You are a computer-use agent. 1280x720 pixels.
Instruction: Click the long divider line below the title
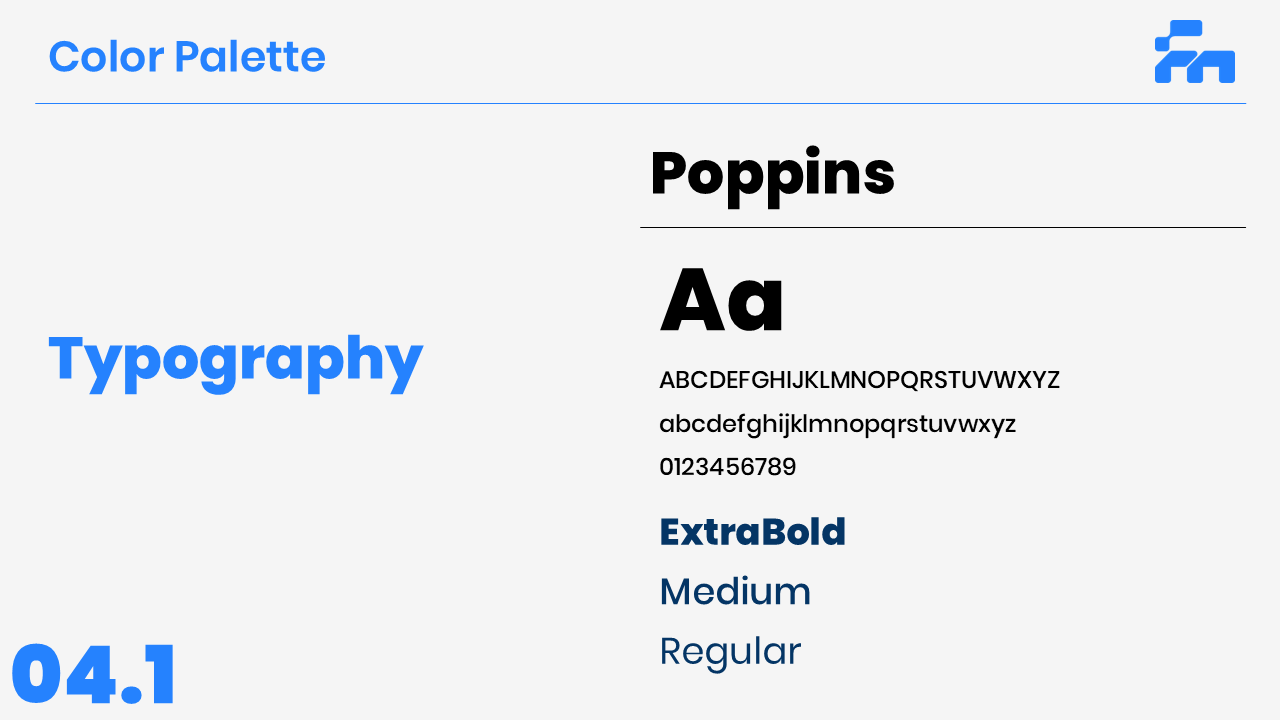tap(640, 104)
